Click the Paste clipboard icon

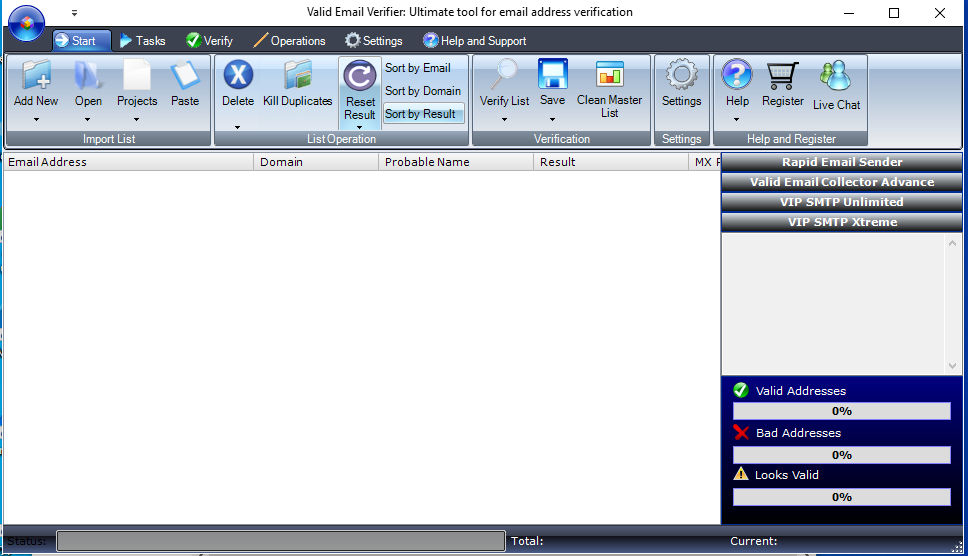[x=185, y=75]
